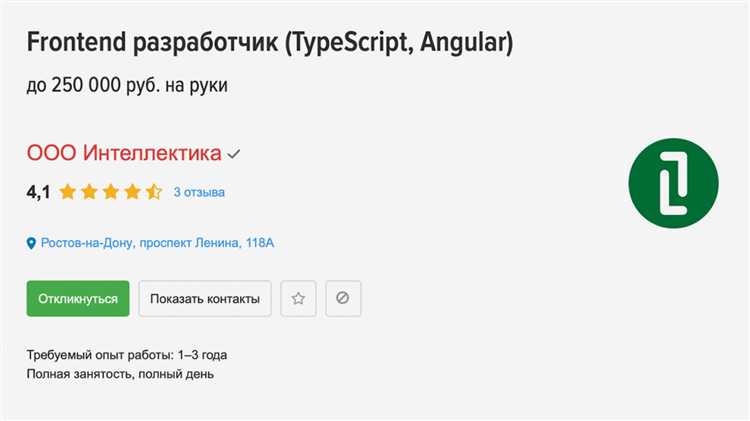The image size is (750, 421).
Task: Click the first rating star
Action: coord(68,192)
